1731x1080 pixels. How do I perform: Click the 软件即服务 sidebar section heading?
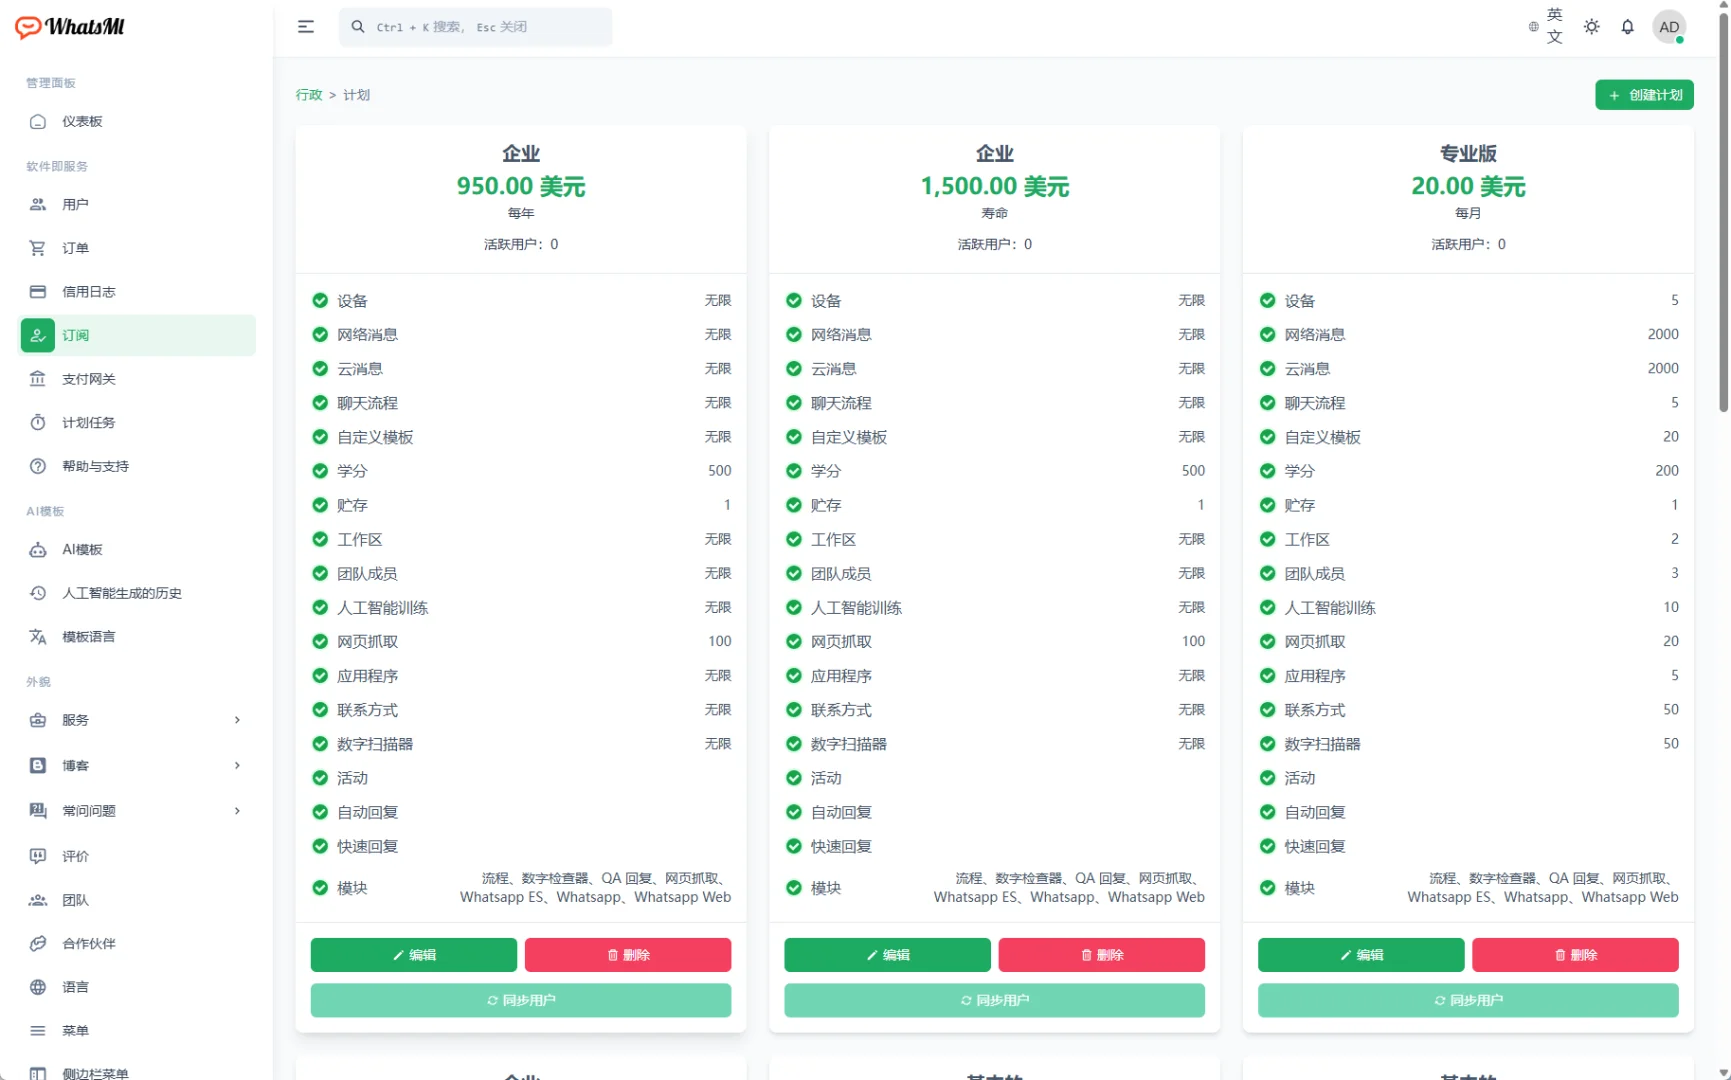point(57,166)
